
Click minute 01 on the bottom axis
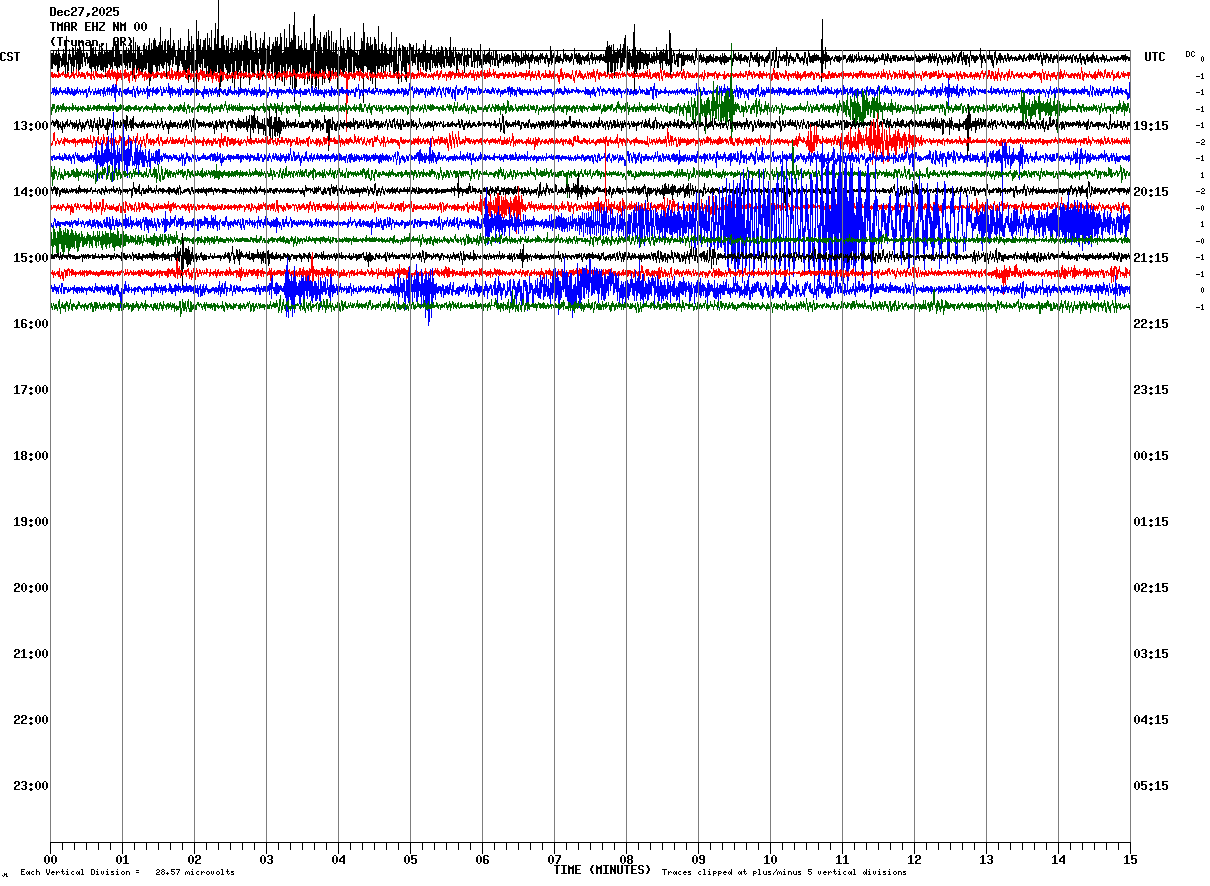(122, 859)
